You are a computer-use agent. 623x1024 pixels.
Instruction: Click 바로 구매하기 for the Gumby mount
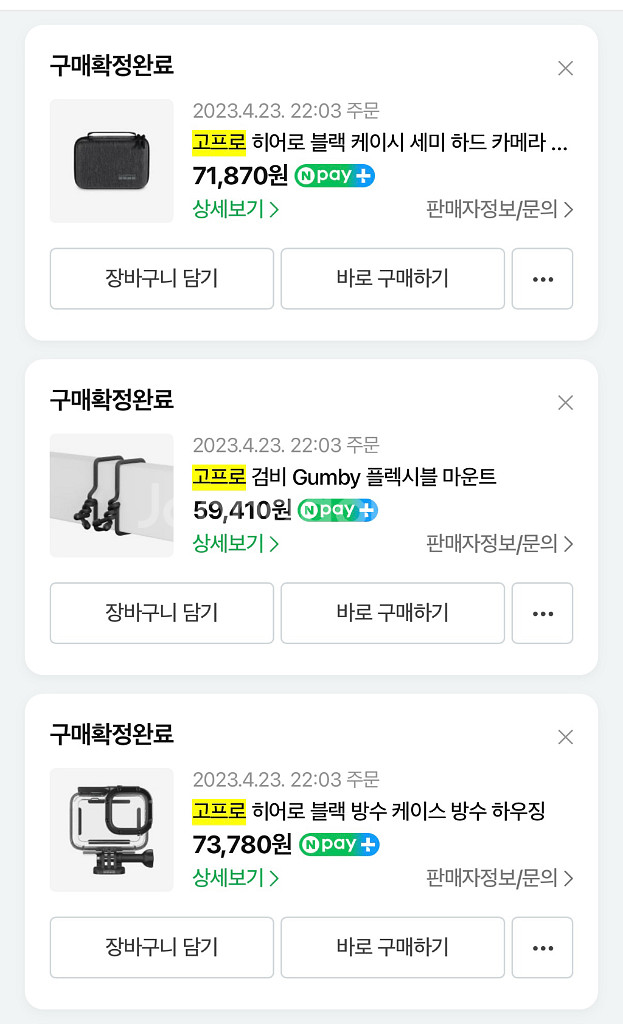click(392, 613)
